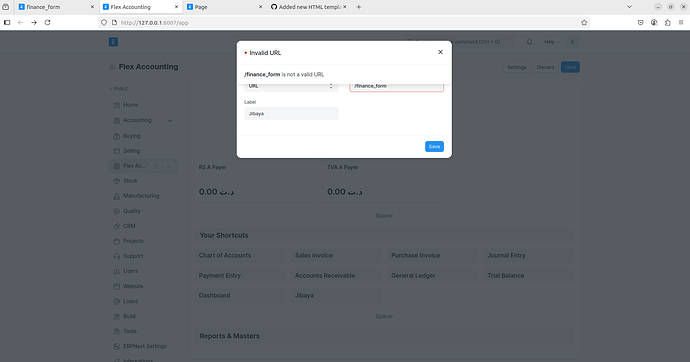Click the blue Save button in dialog

[434, 146]
